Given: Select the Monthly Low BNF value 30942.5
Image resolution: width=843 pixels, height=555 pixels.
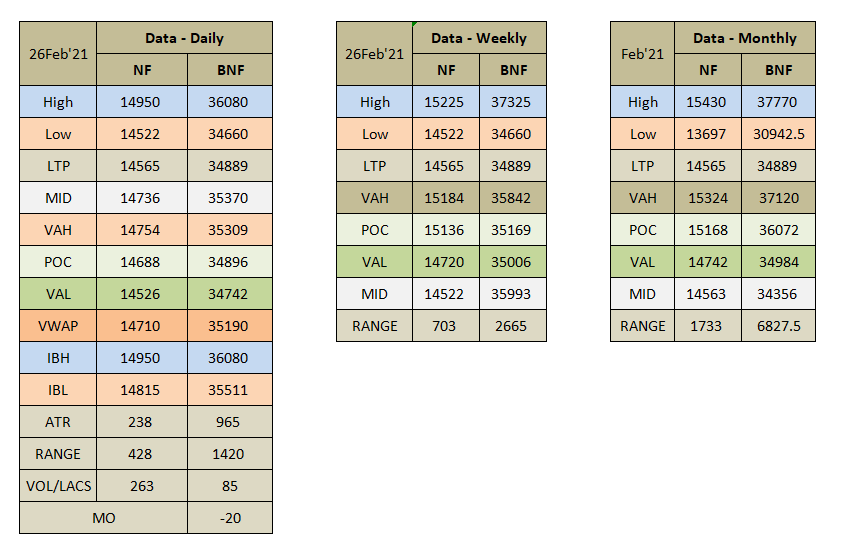Looking at the screenshot, I should pyautogui.click(x=778, y=134).
